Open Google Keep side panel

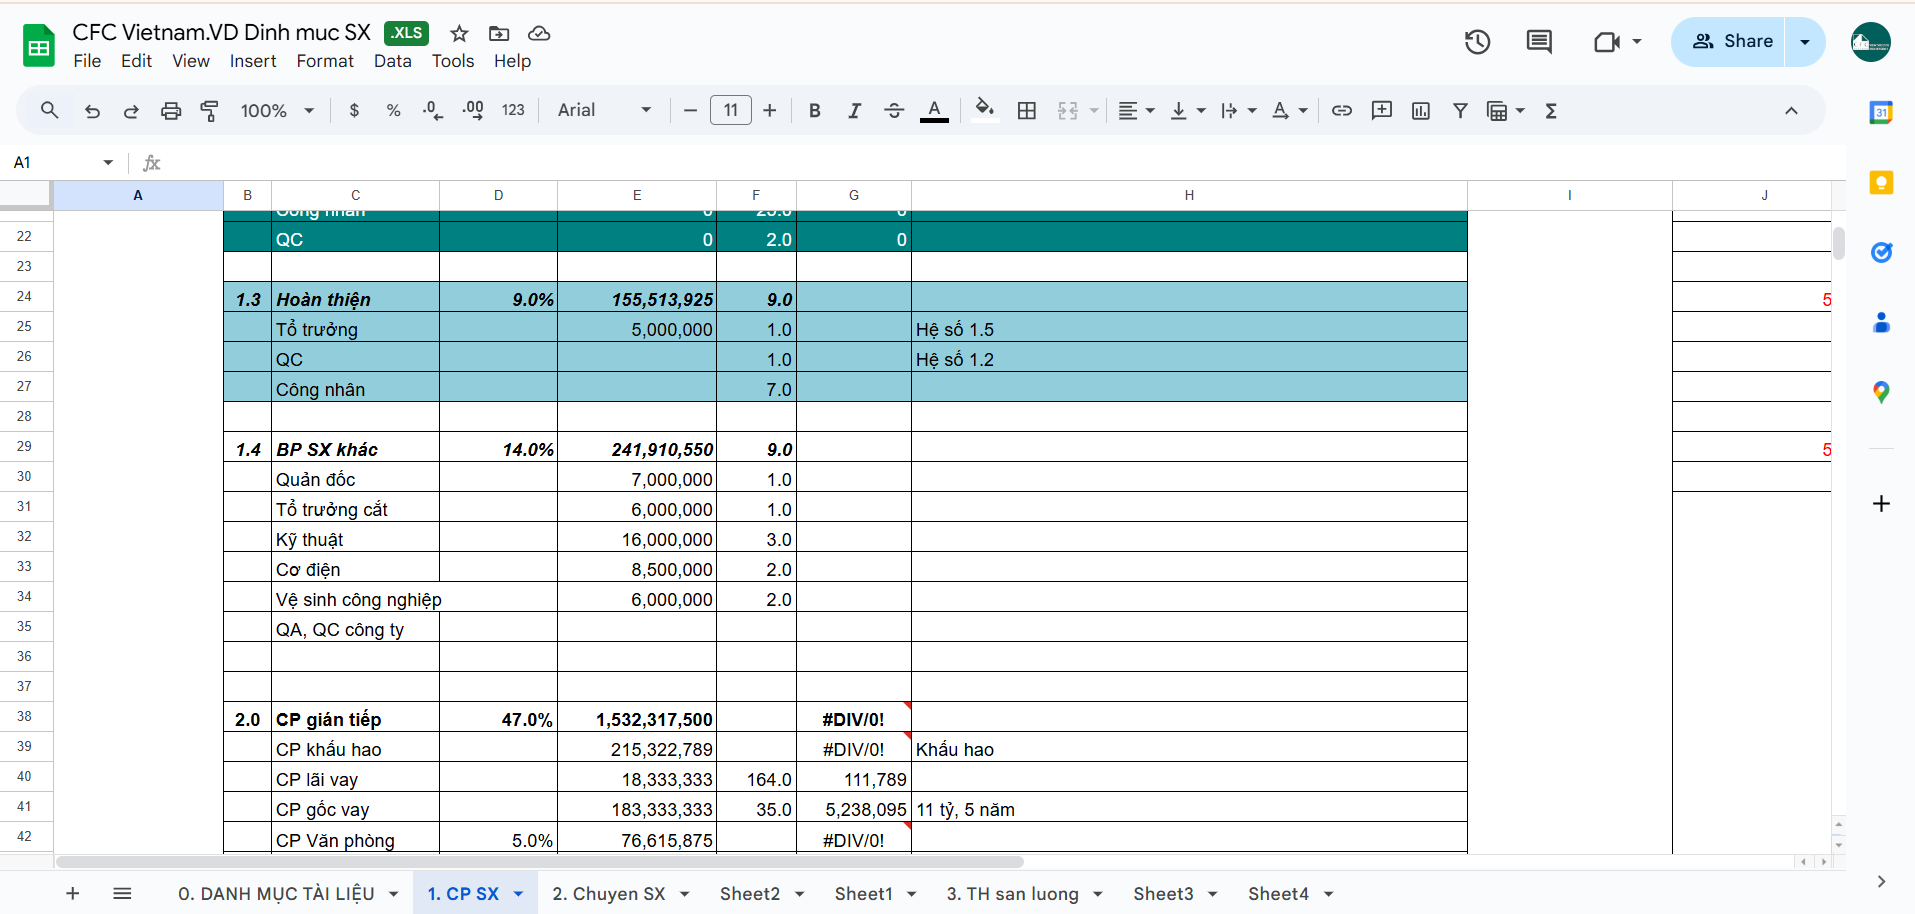(1881, 182)
